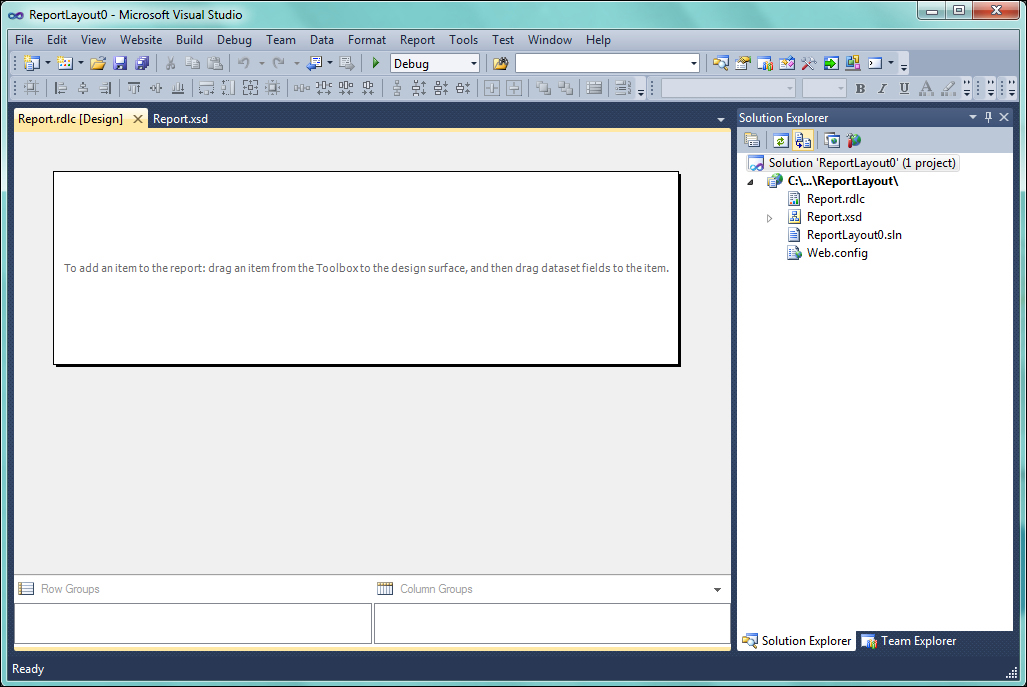Click the Align Lefts layout icon
The image size is (1027, 687).
click(x=61, y=88)
